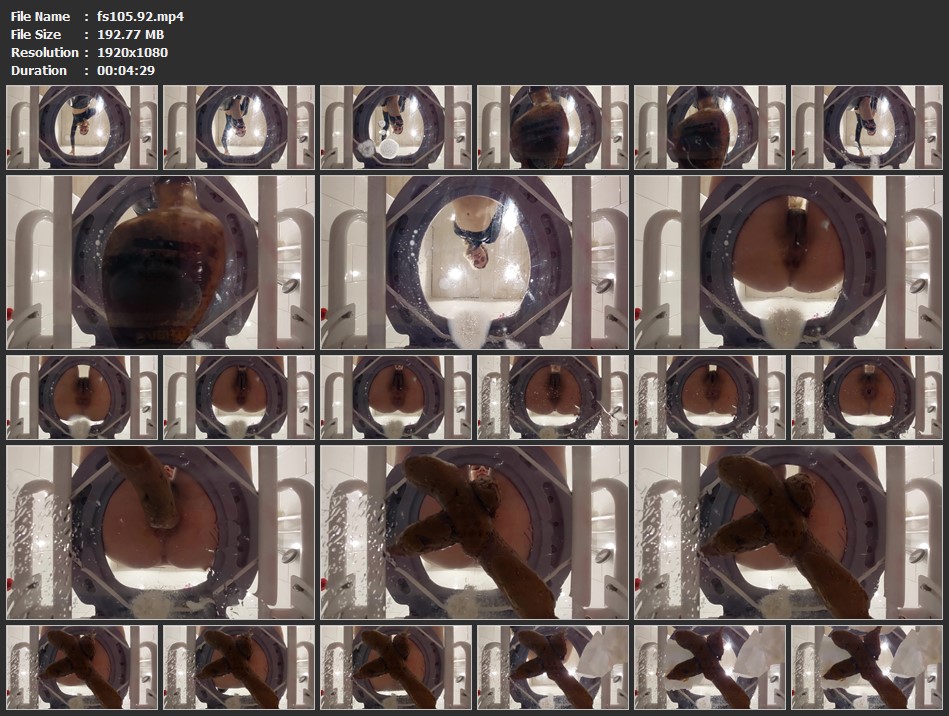Select the last small thumbnail in bottom row
The width and height of the screenshot is (949, 716).
[x=867, y=668]
